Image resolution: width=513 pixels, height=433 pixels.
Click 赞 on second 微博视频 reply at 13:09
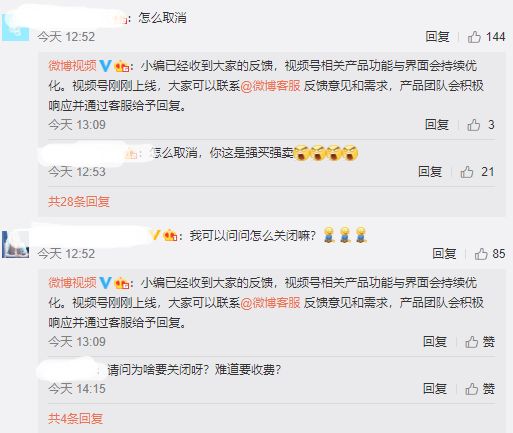tap(480, 342)
